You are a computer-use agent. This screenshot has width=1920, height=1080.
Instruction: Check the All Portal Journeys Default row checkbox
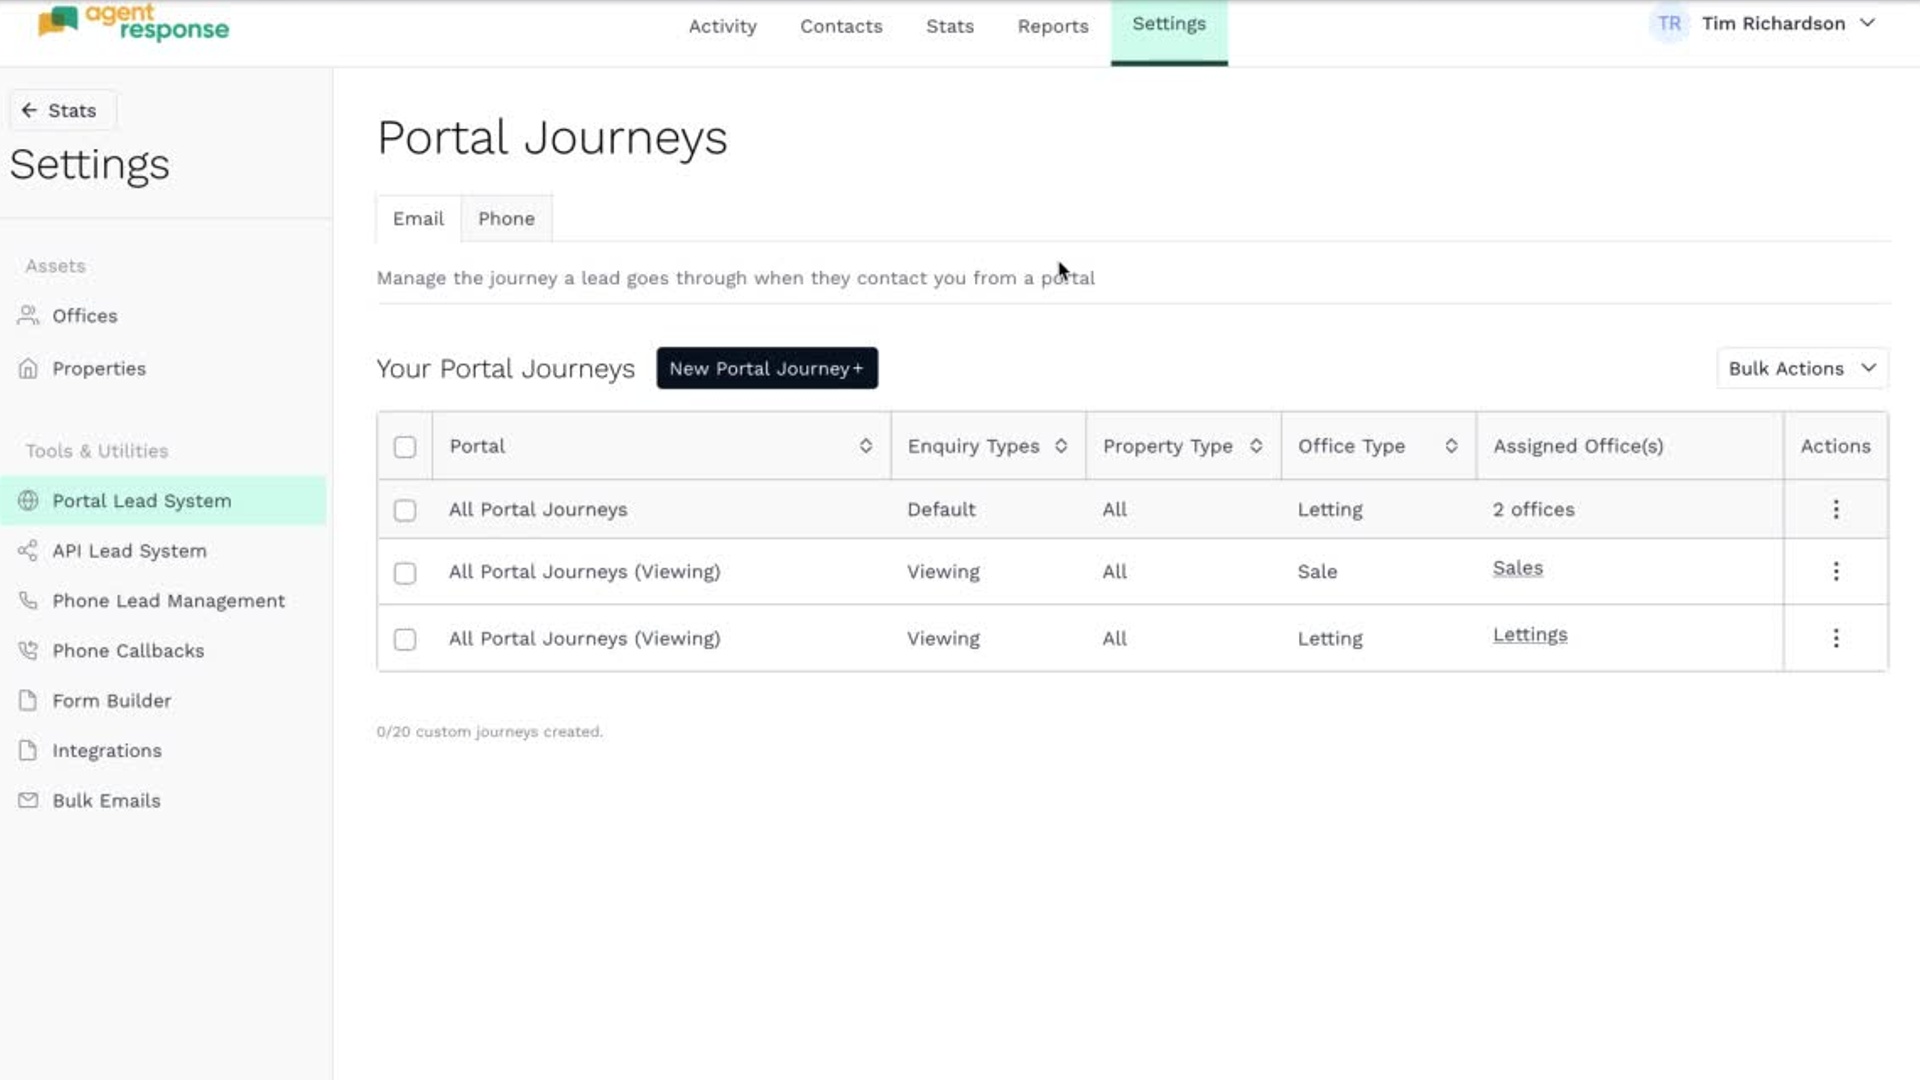pos(404,510)
